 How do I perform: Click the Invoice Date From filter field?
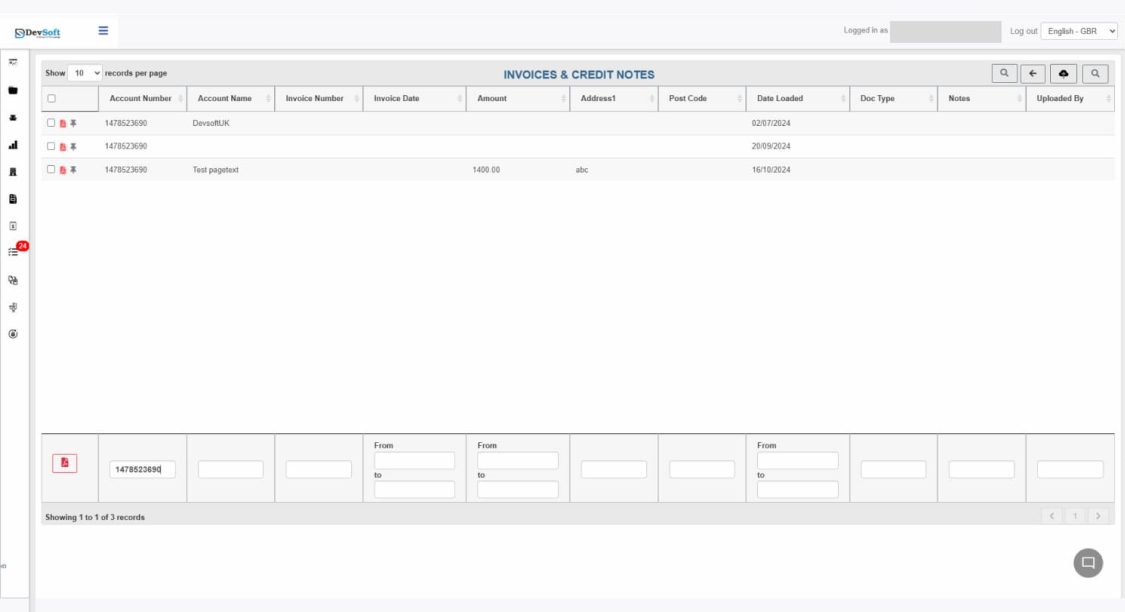coord(414,459)
